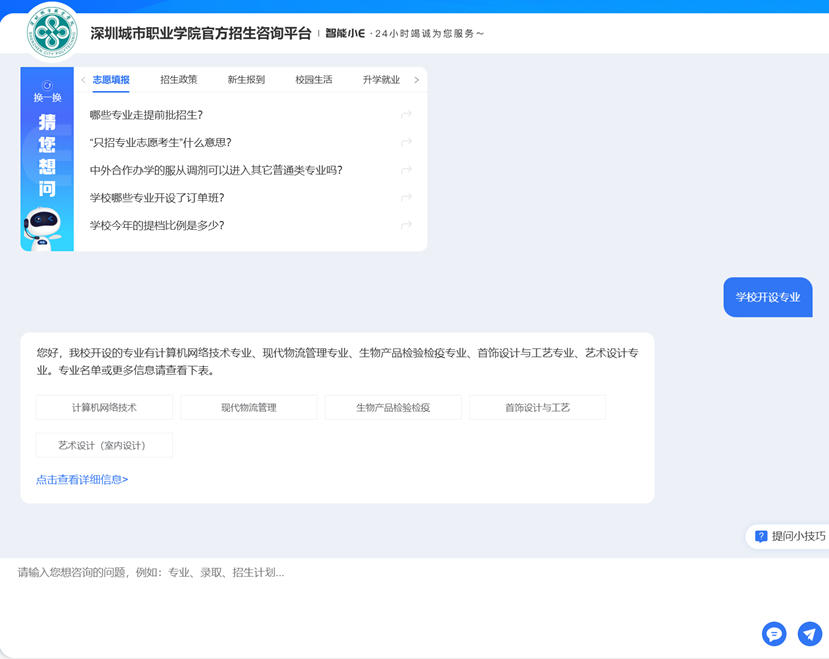Click arrow icon next to 学校今年的提档比例是多少

pos(406,225)
